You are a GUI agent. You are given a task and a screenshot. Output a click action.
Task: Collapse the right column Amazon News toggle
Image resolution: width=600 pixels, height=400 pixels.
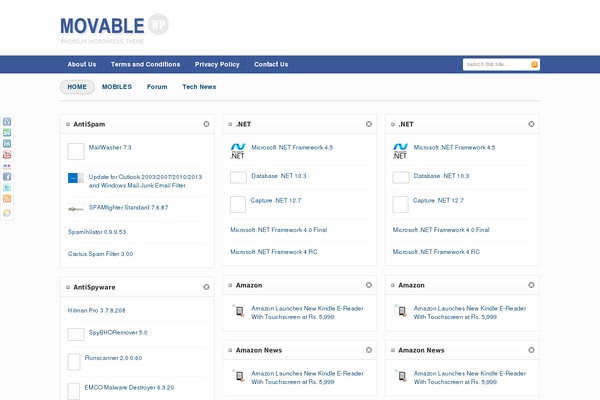click(393, 351)
